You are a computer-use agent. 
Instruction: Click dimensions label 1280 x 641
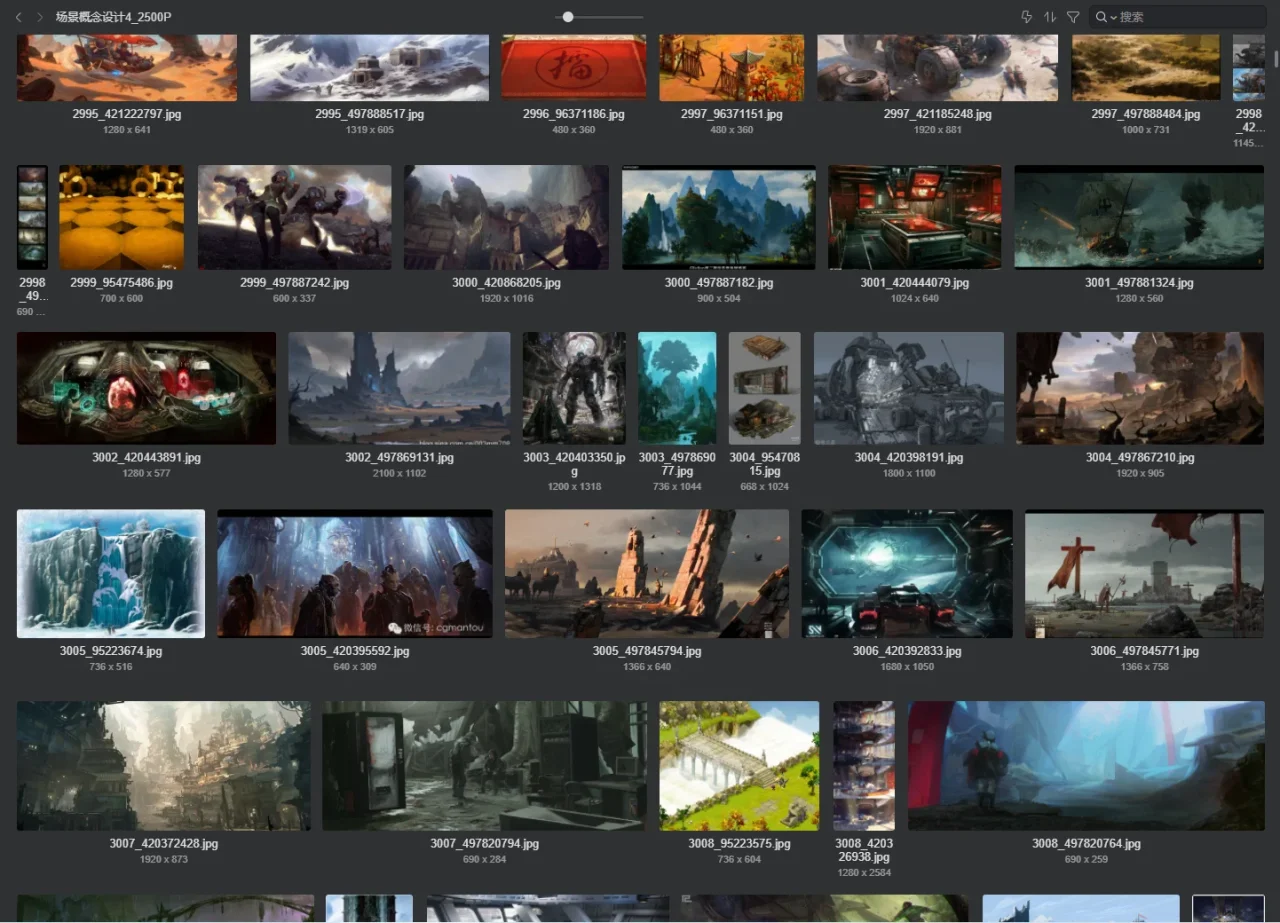[127, 130]
